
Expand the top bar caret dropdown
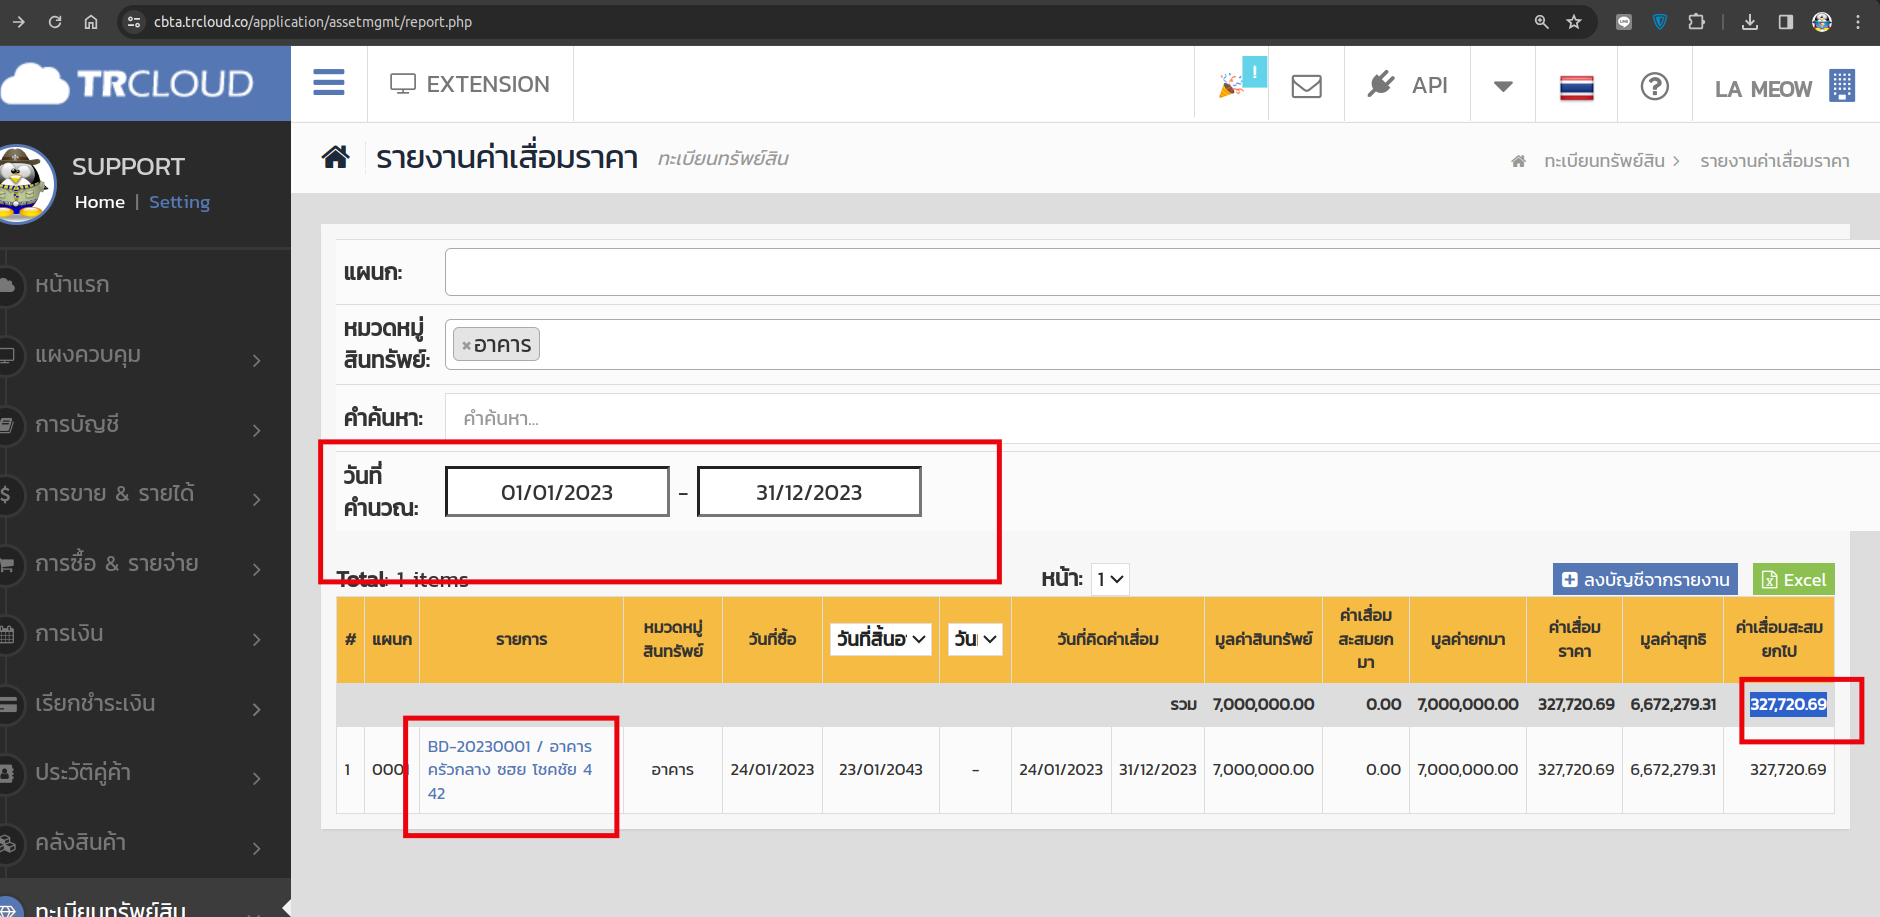pos(1503,86)
